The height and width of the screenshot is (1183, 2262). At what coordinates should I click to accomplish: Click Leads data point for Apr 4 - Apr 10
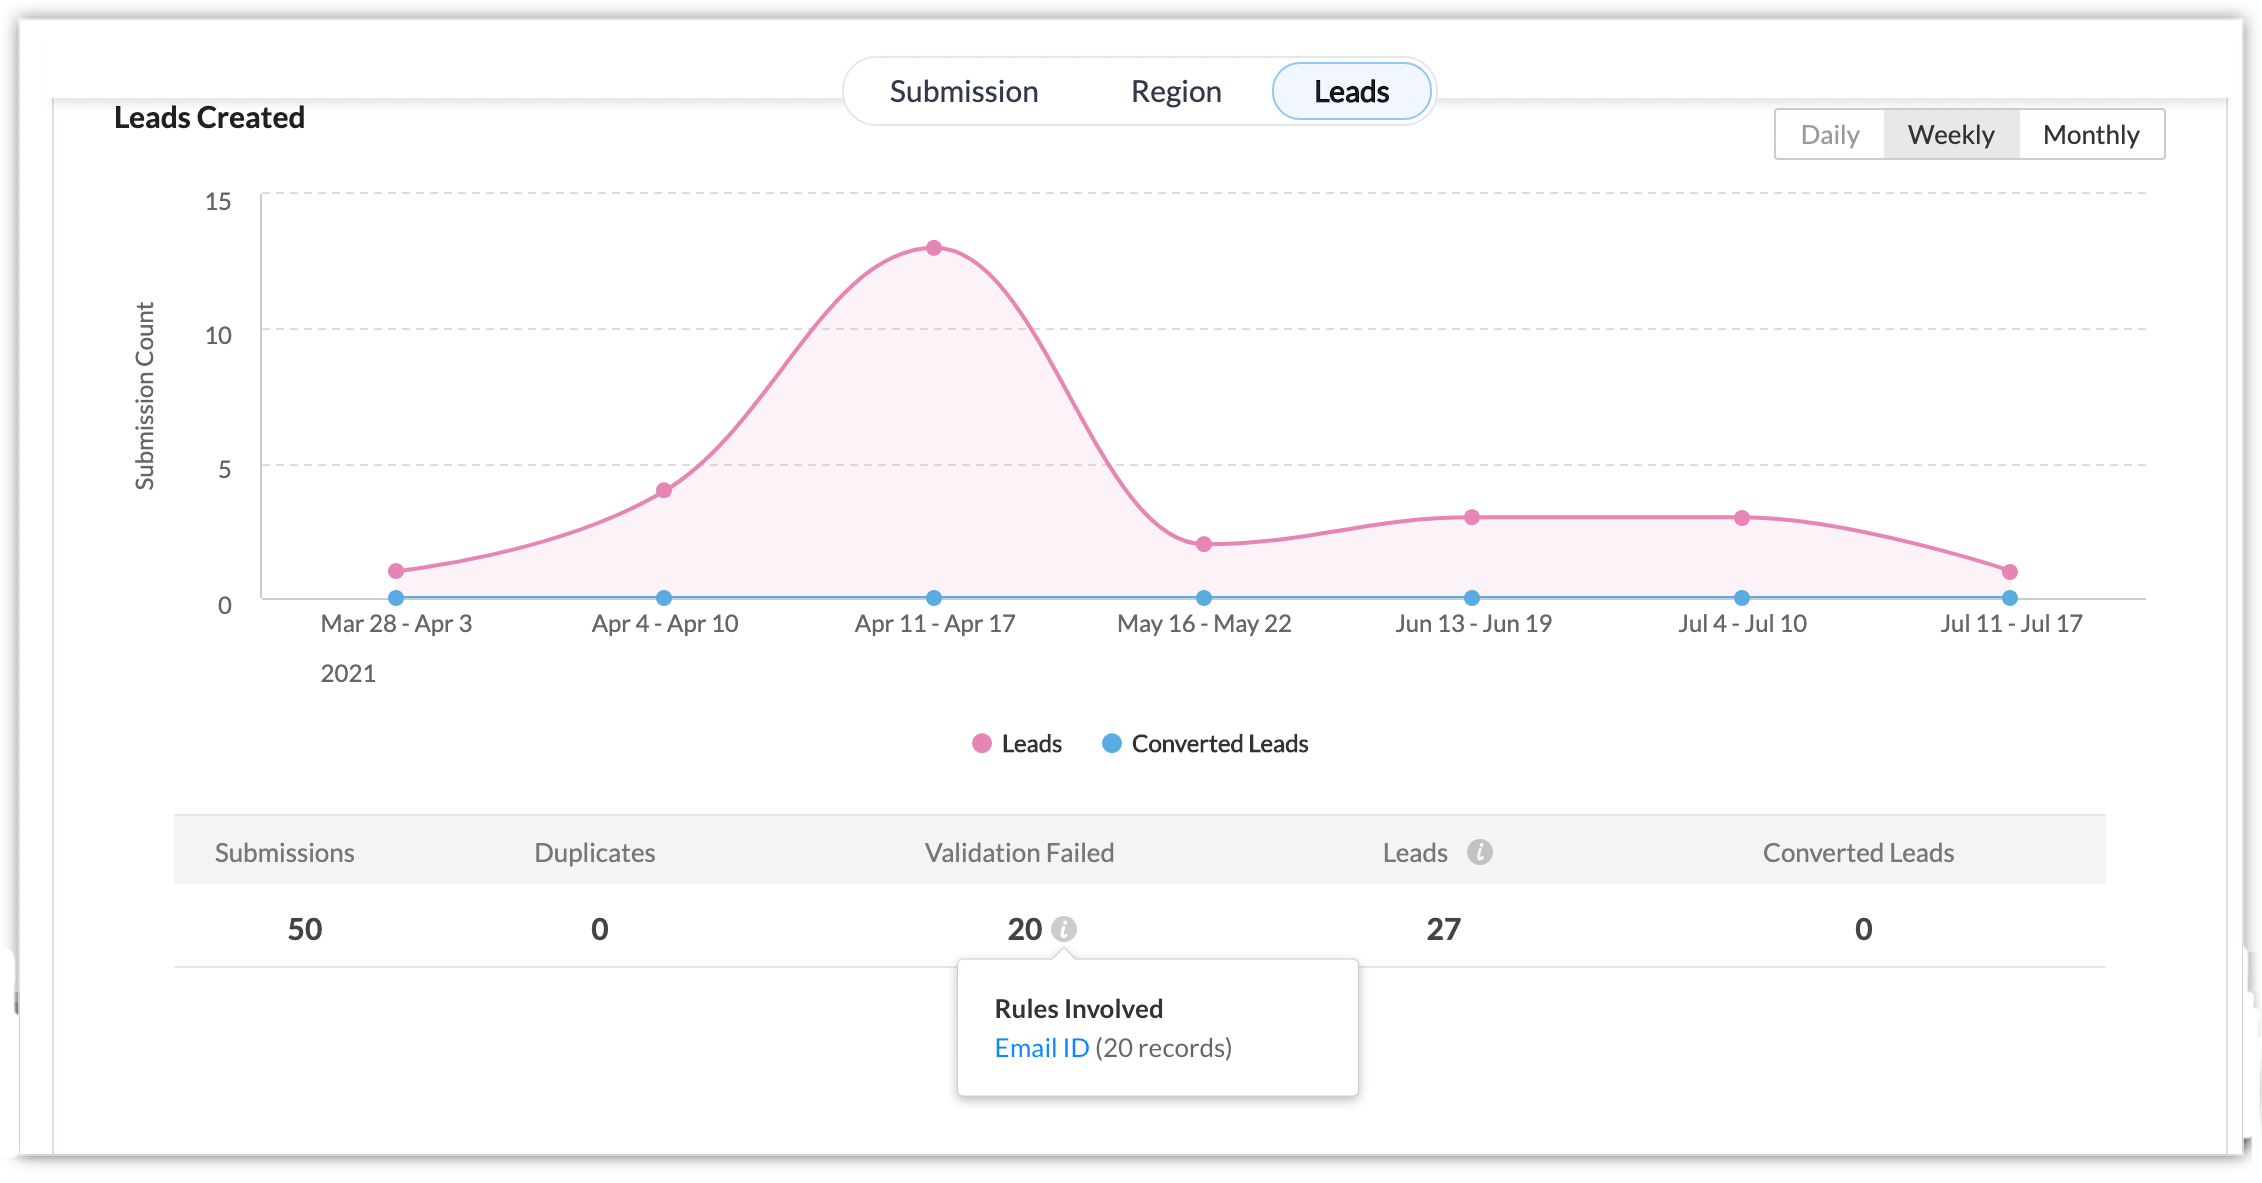click(x=664, y=490)
